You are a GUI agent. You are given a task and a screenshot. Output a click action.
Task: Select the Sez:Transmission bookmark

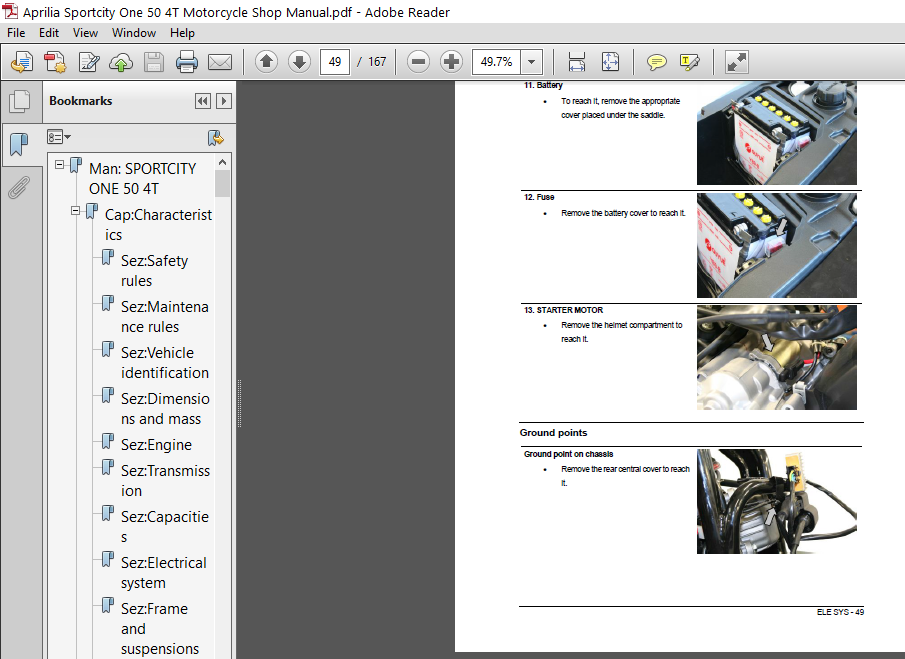tap(165, 481)
